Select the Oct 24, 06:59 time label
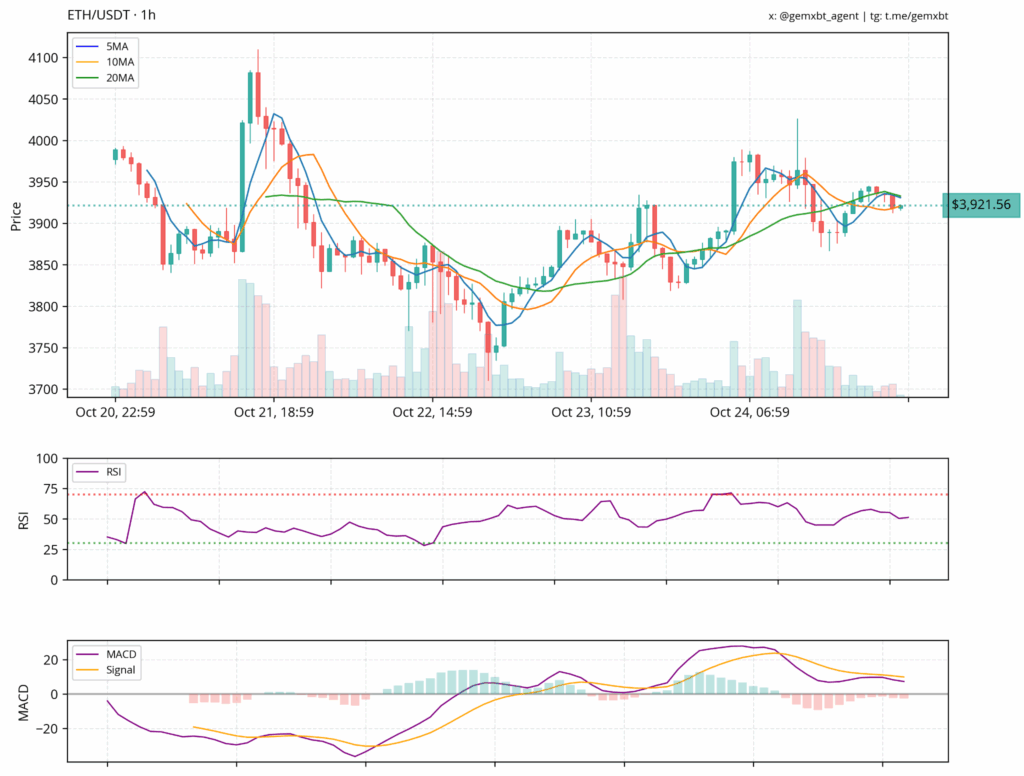 [749, 411]
